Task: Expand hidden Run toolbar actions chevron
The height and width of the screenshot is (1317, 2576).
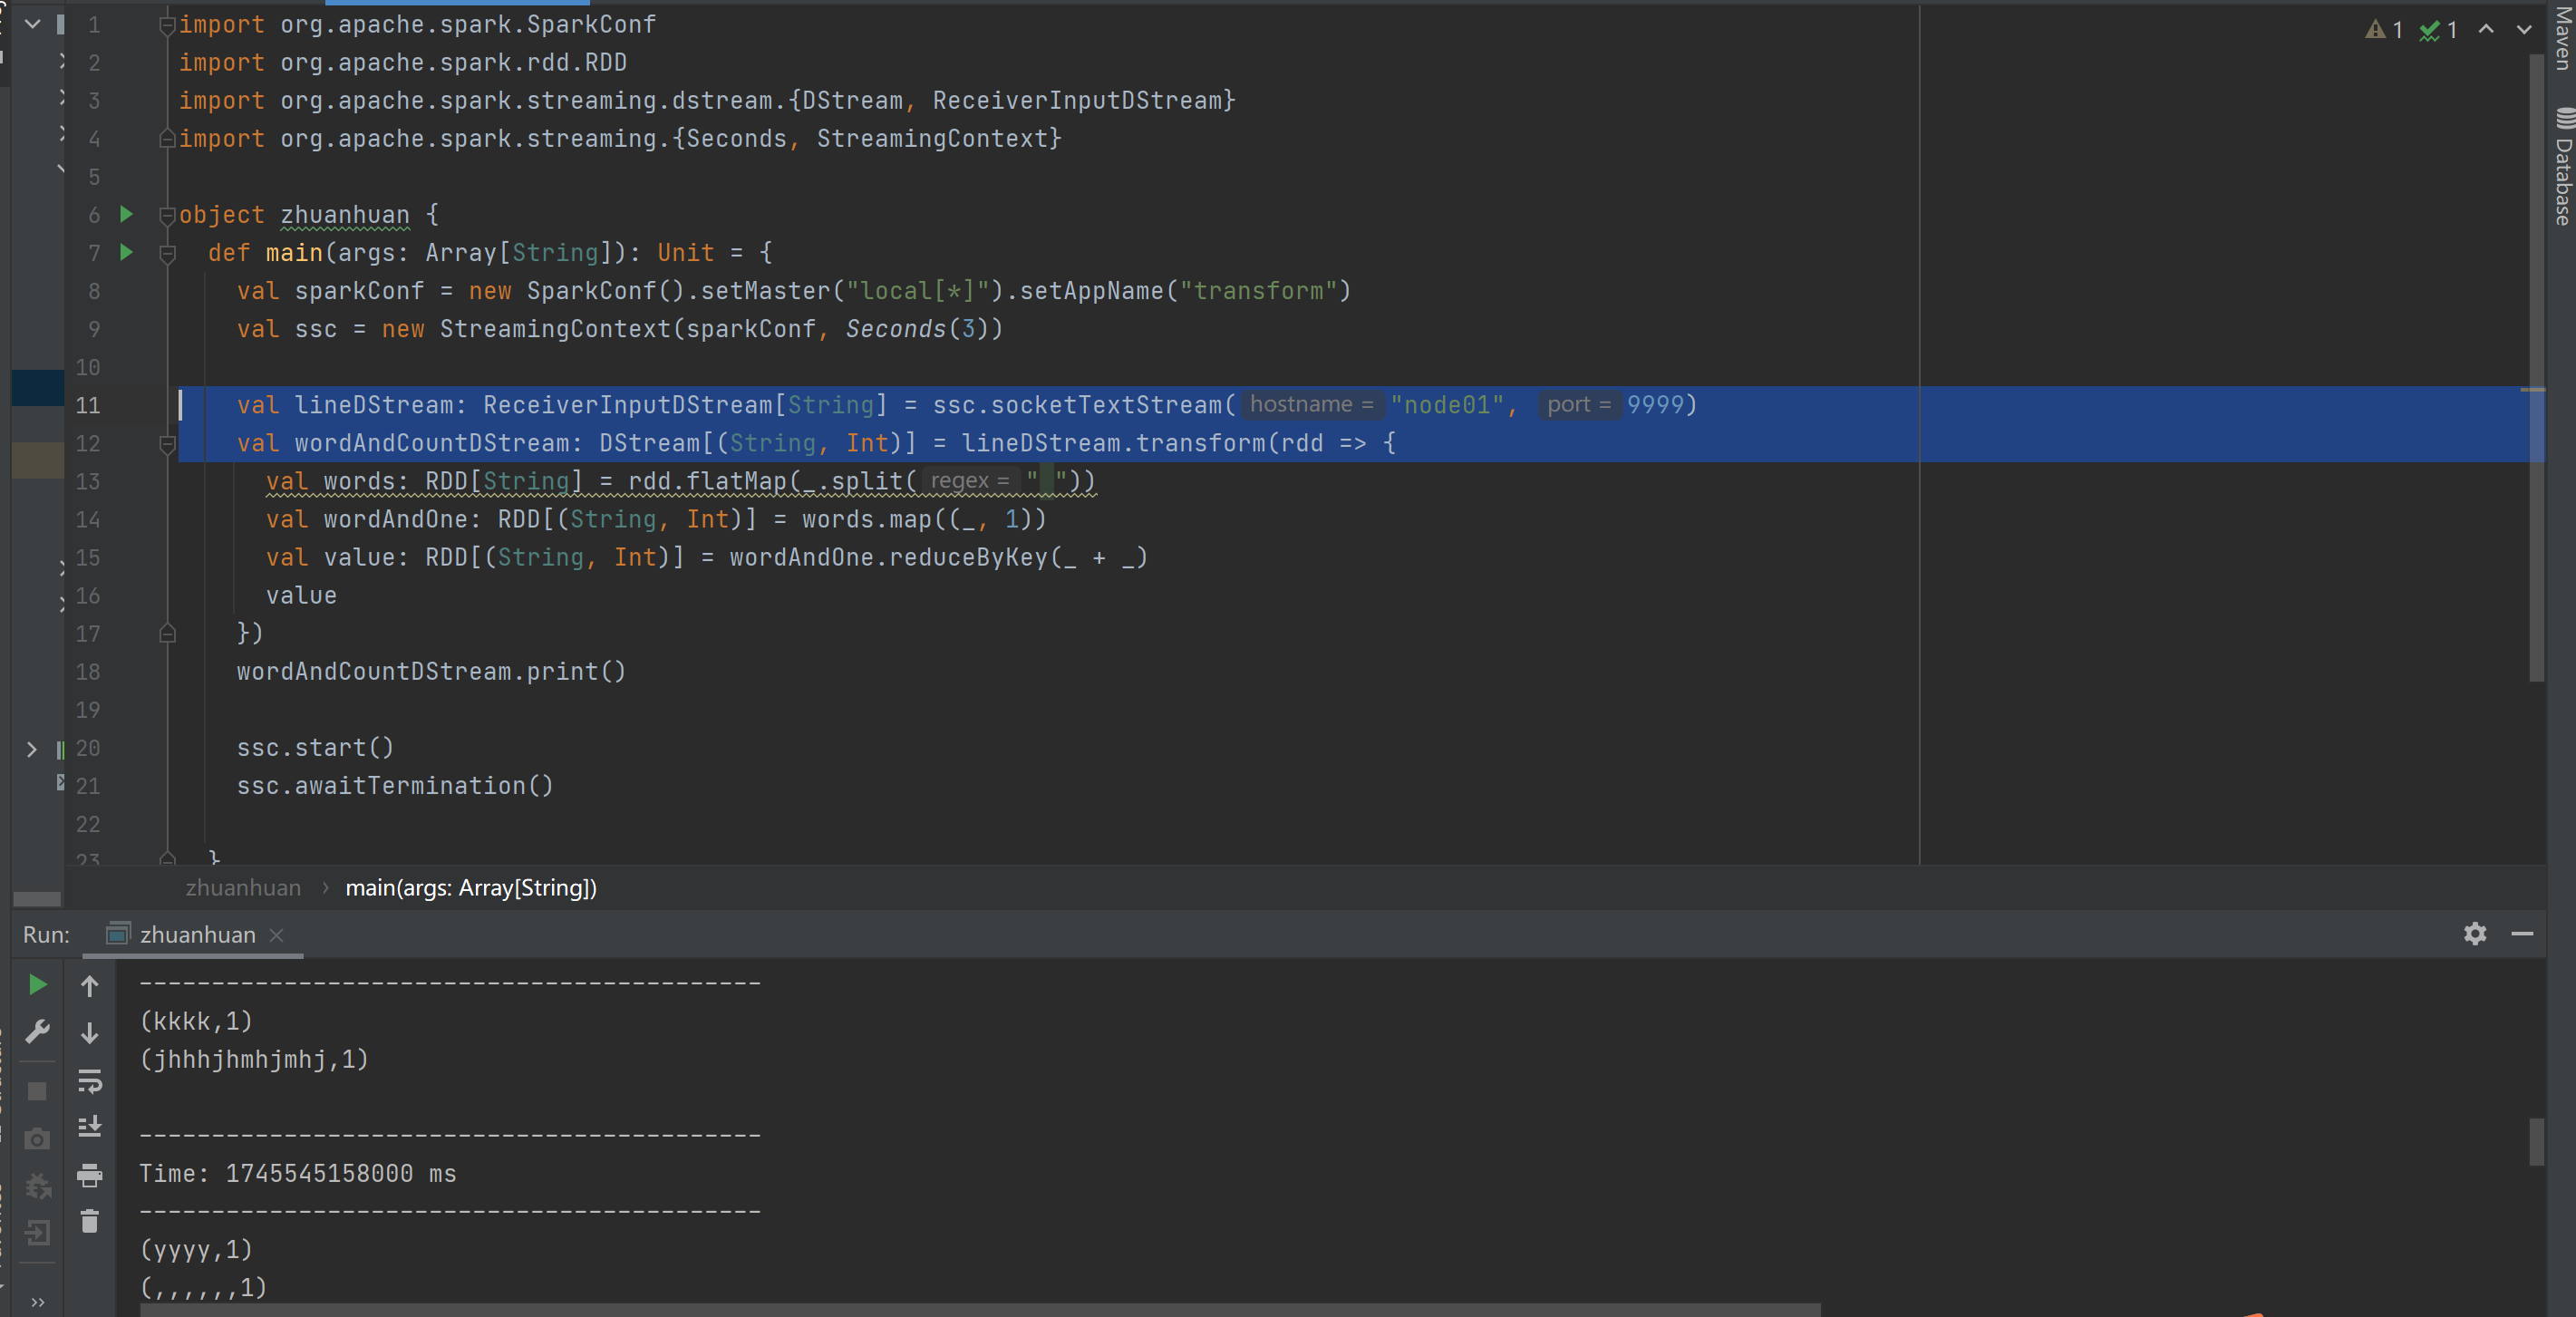Action: coord(37,1302)
